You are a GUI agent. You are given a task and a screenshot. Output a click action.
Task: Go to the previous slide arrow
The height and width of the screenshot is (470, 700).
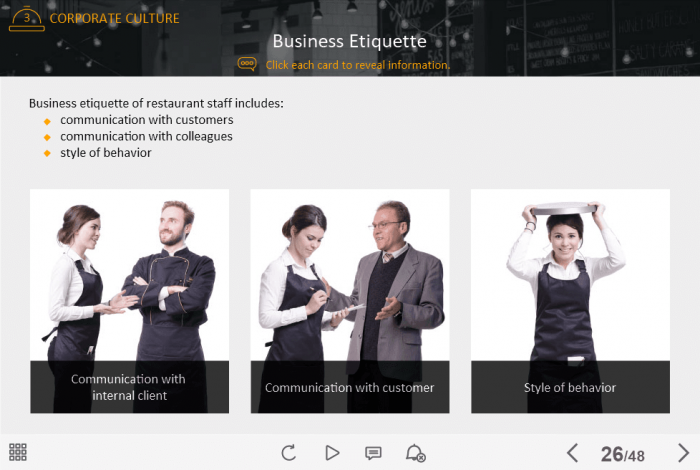pos(573,453)
